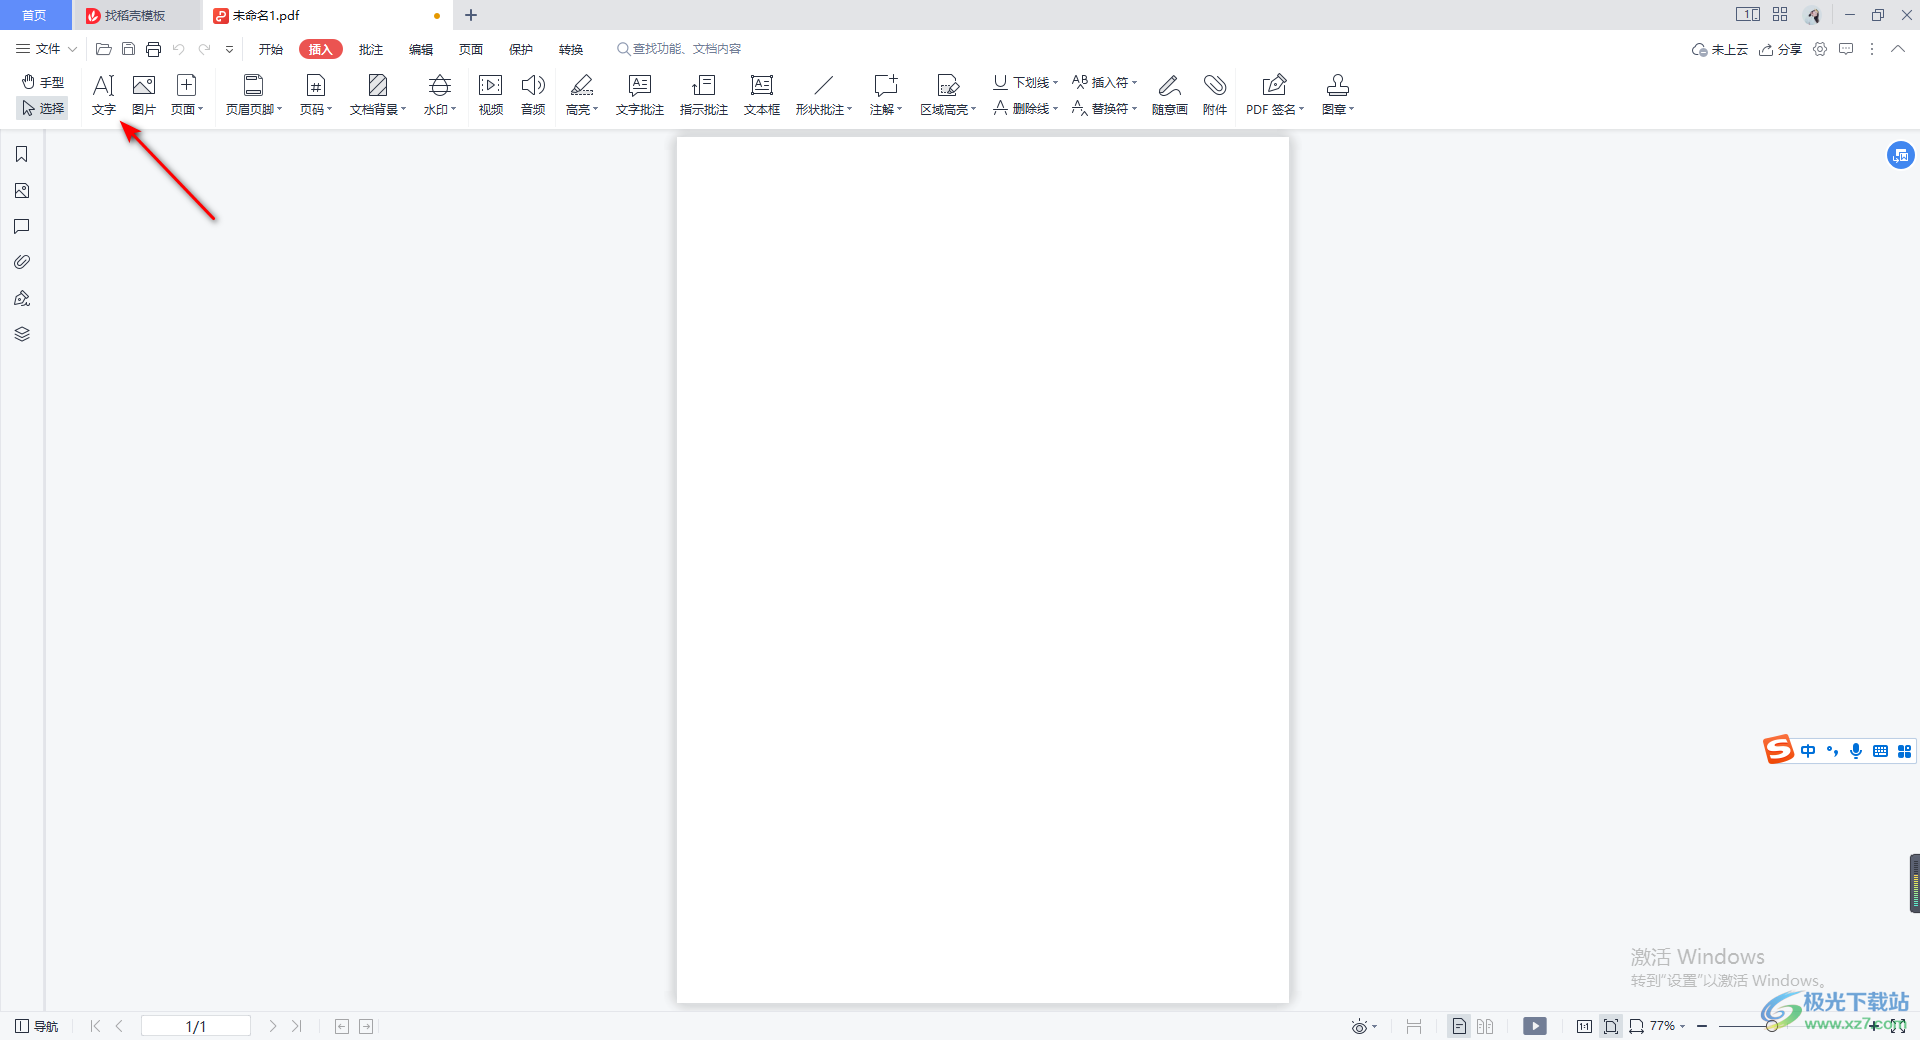Click the 查找功能、文档内容 search box
This screenshot has width=1920, height=1040.
(680, 49)
